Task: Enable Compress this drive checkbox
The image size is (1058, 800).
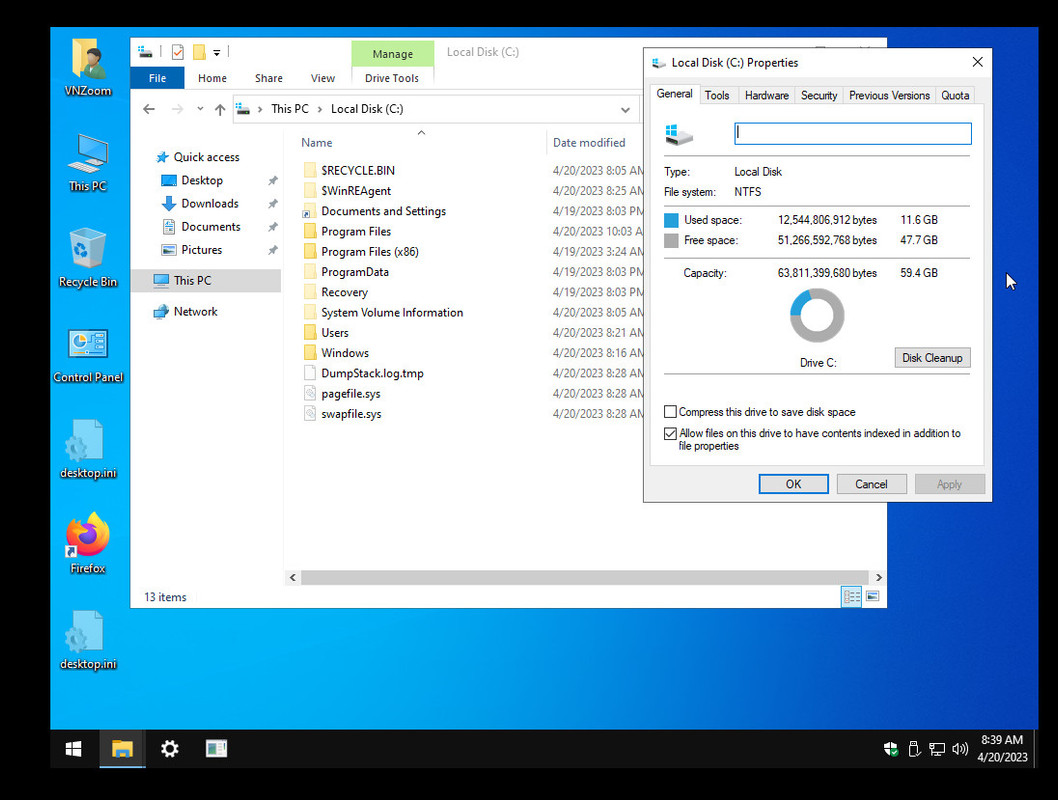Action: (670, 411)
